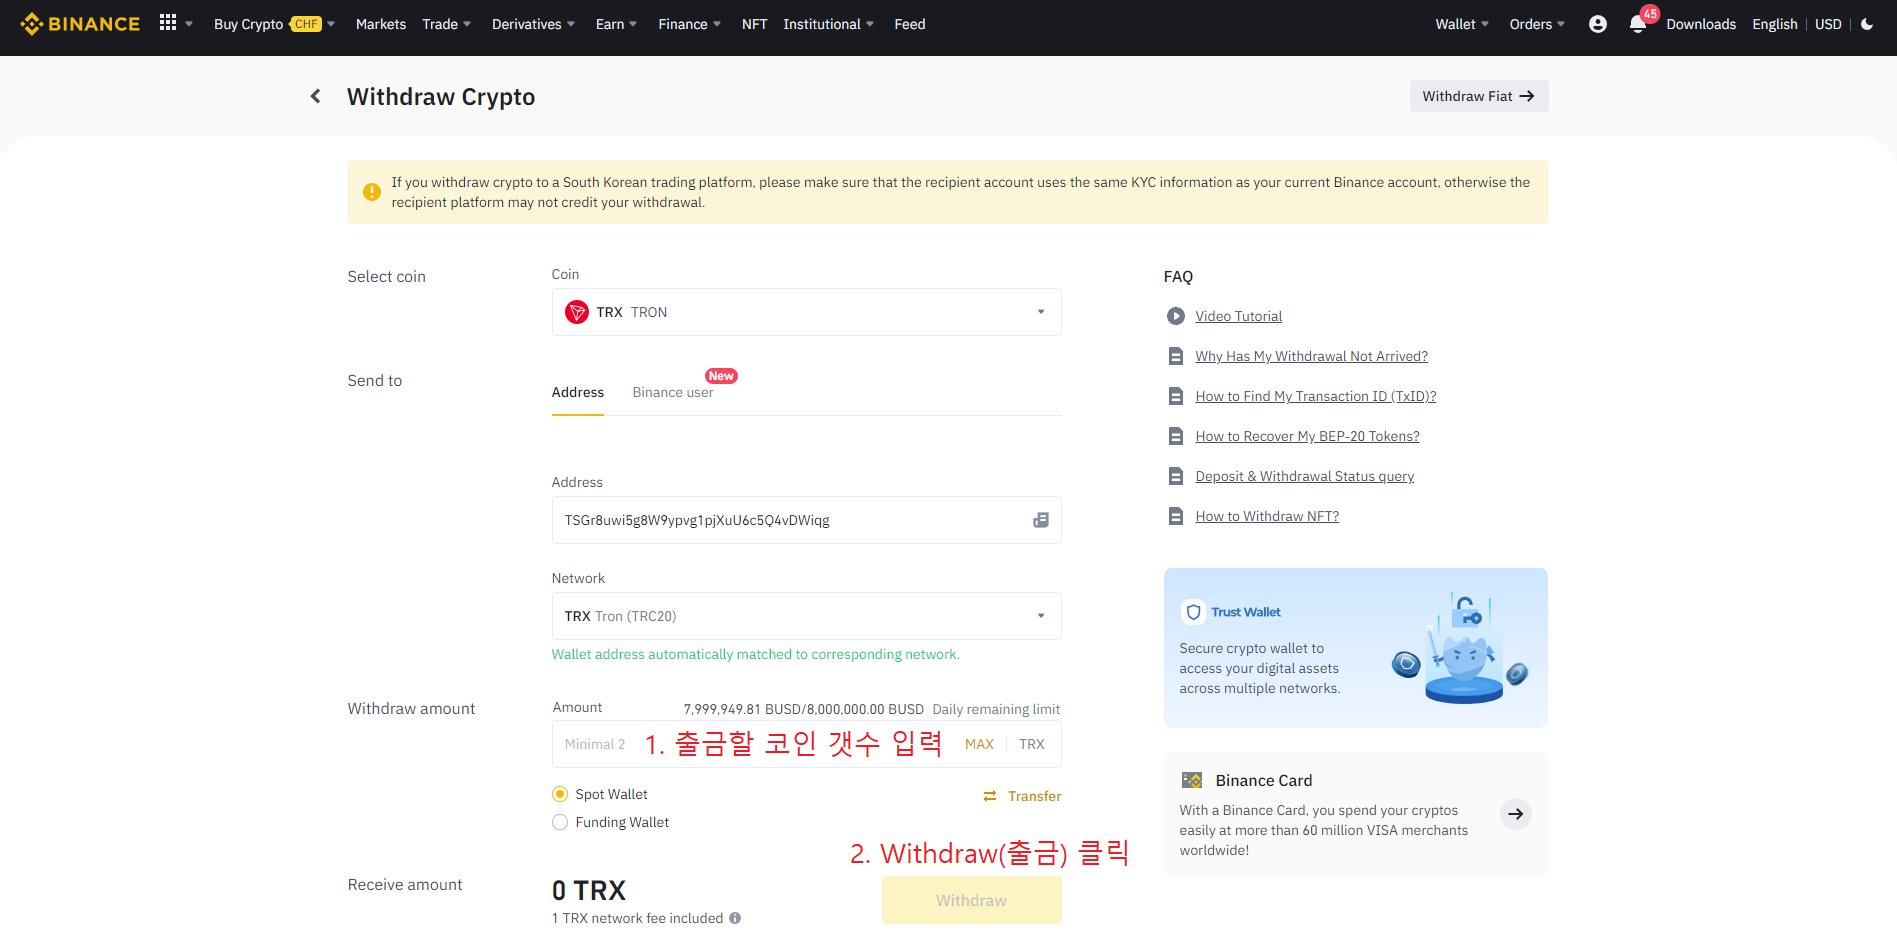1897x934 pixels.
Task: Expand the Finance menu
Action: coord(689,24)
